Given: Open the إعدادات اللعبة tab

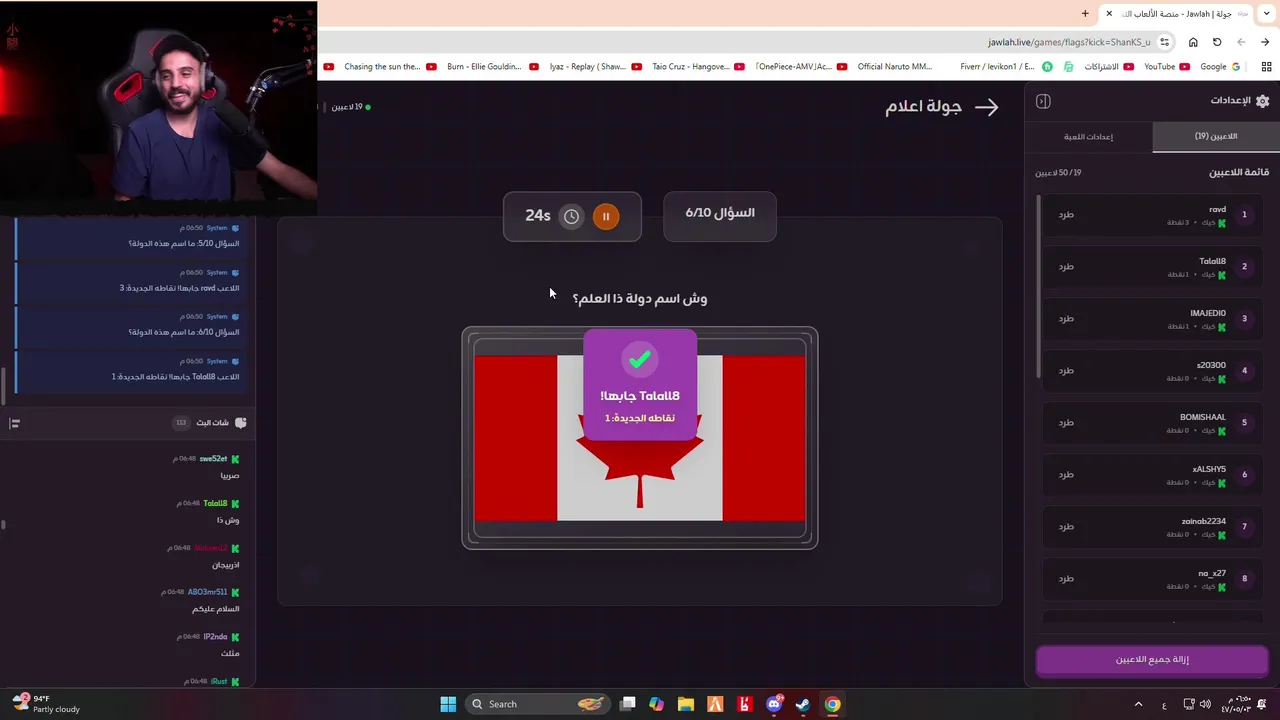Looking at the screenshot, I should [x=1088, y=137].
